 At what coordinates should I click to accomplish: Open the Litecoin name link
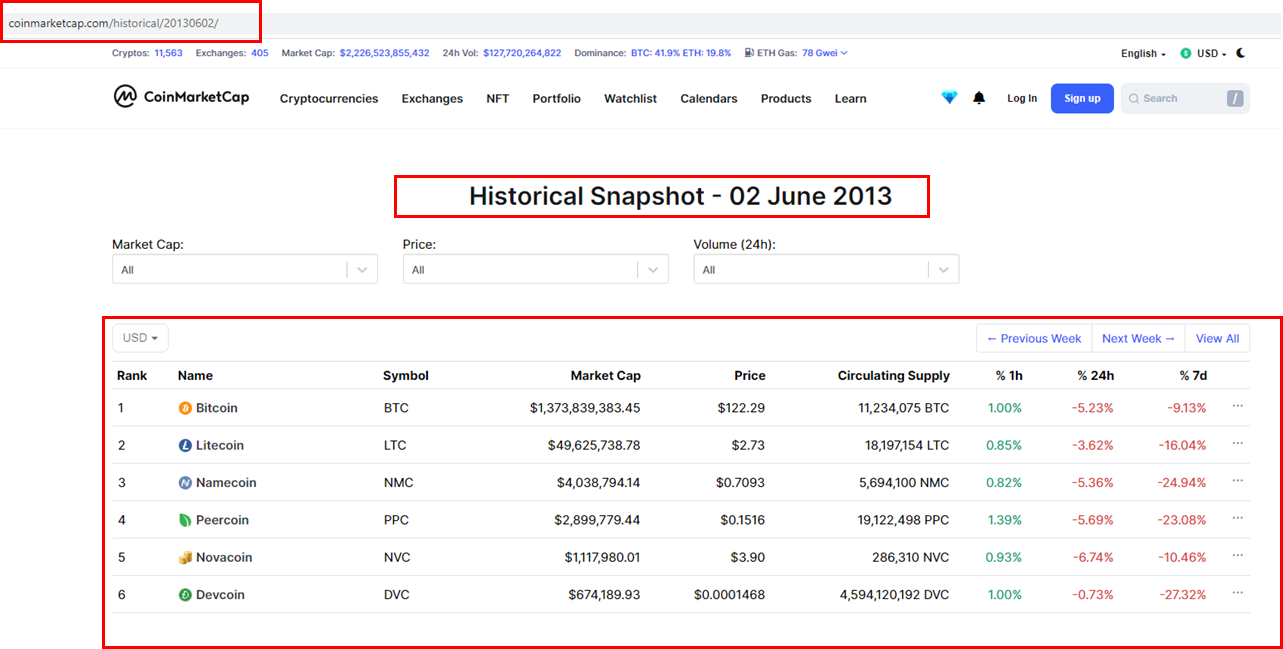[220, 445]
